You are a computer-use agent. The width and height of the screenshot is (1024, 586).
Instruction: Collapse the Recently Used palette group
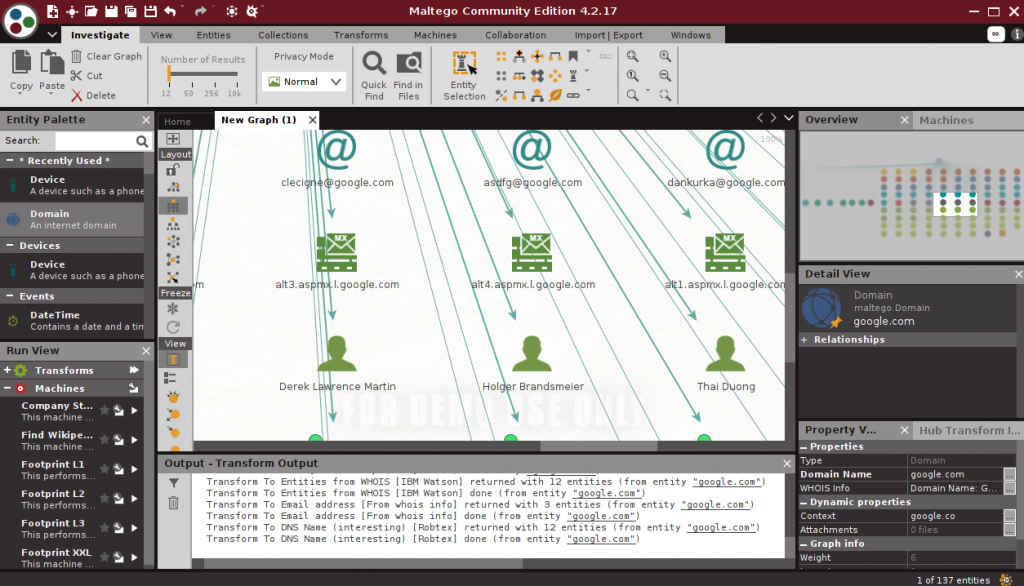pos(10,161)
